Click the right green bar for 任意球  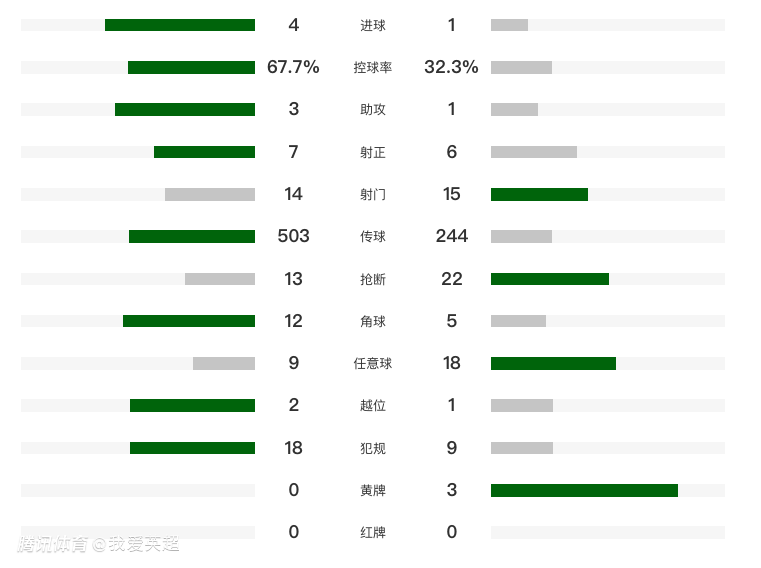pos(553,364)
